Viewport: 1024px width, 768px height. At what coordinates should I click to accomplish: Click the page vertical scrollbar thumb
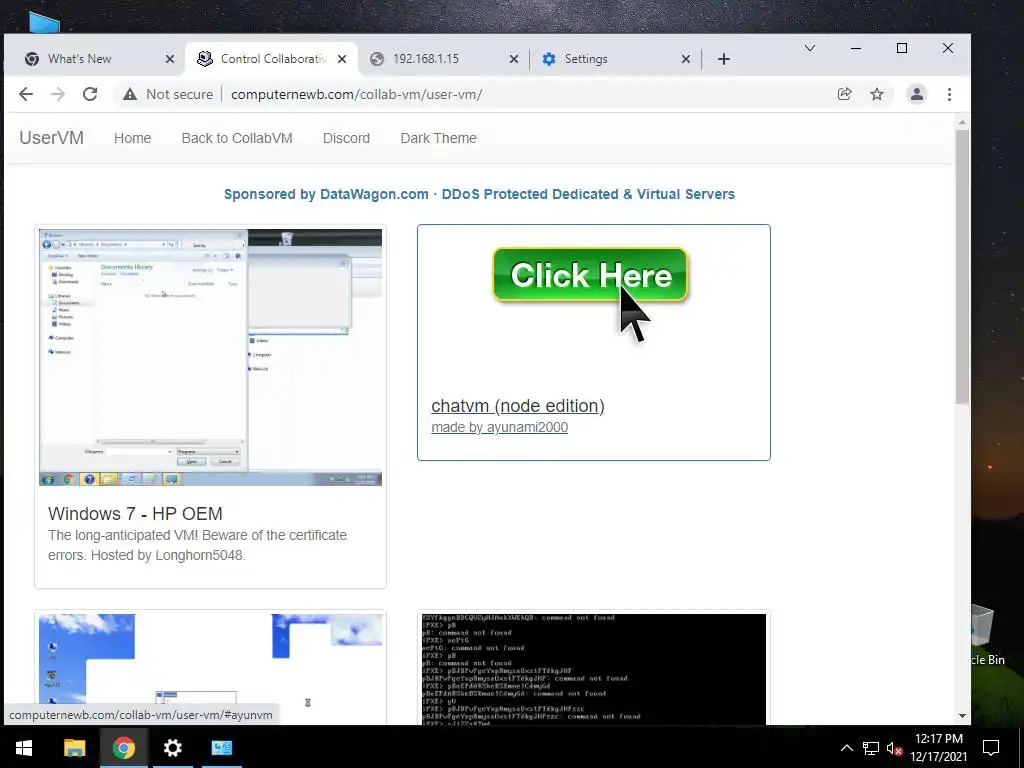coord(962,266)
